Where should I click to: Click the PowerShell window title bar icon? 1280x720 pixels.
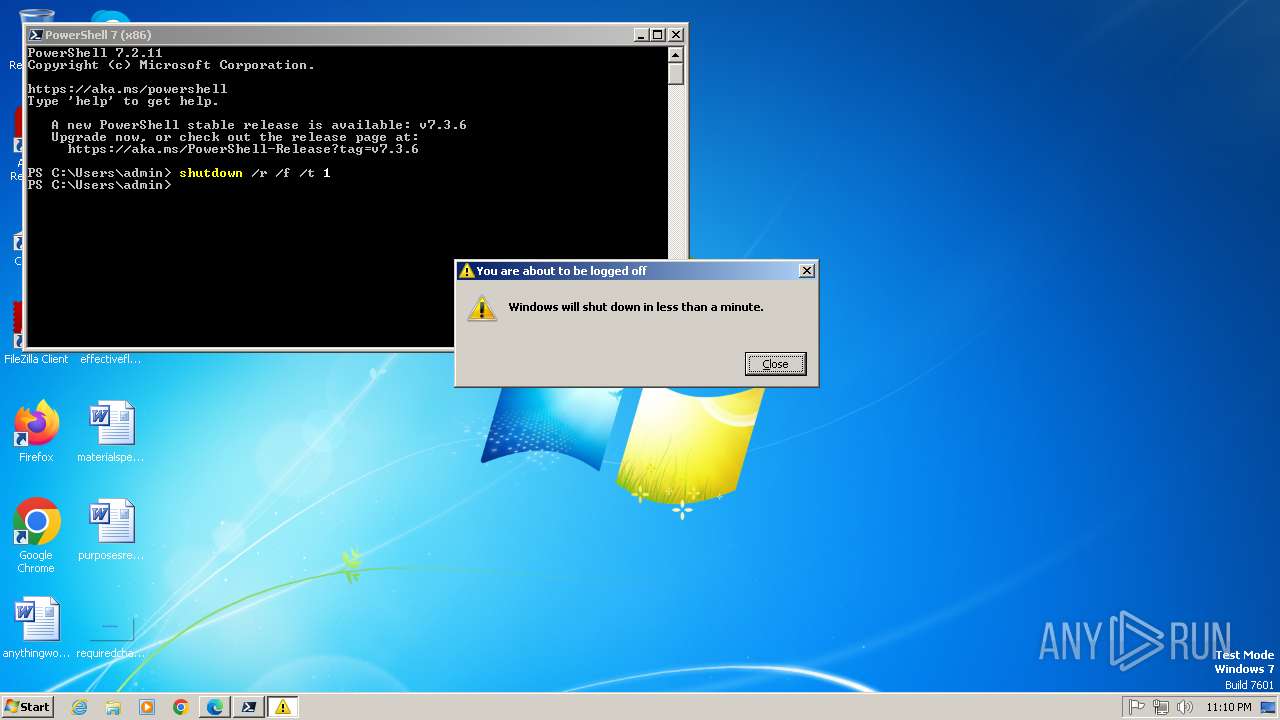pos(36,35)
